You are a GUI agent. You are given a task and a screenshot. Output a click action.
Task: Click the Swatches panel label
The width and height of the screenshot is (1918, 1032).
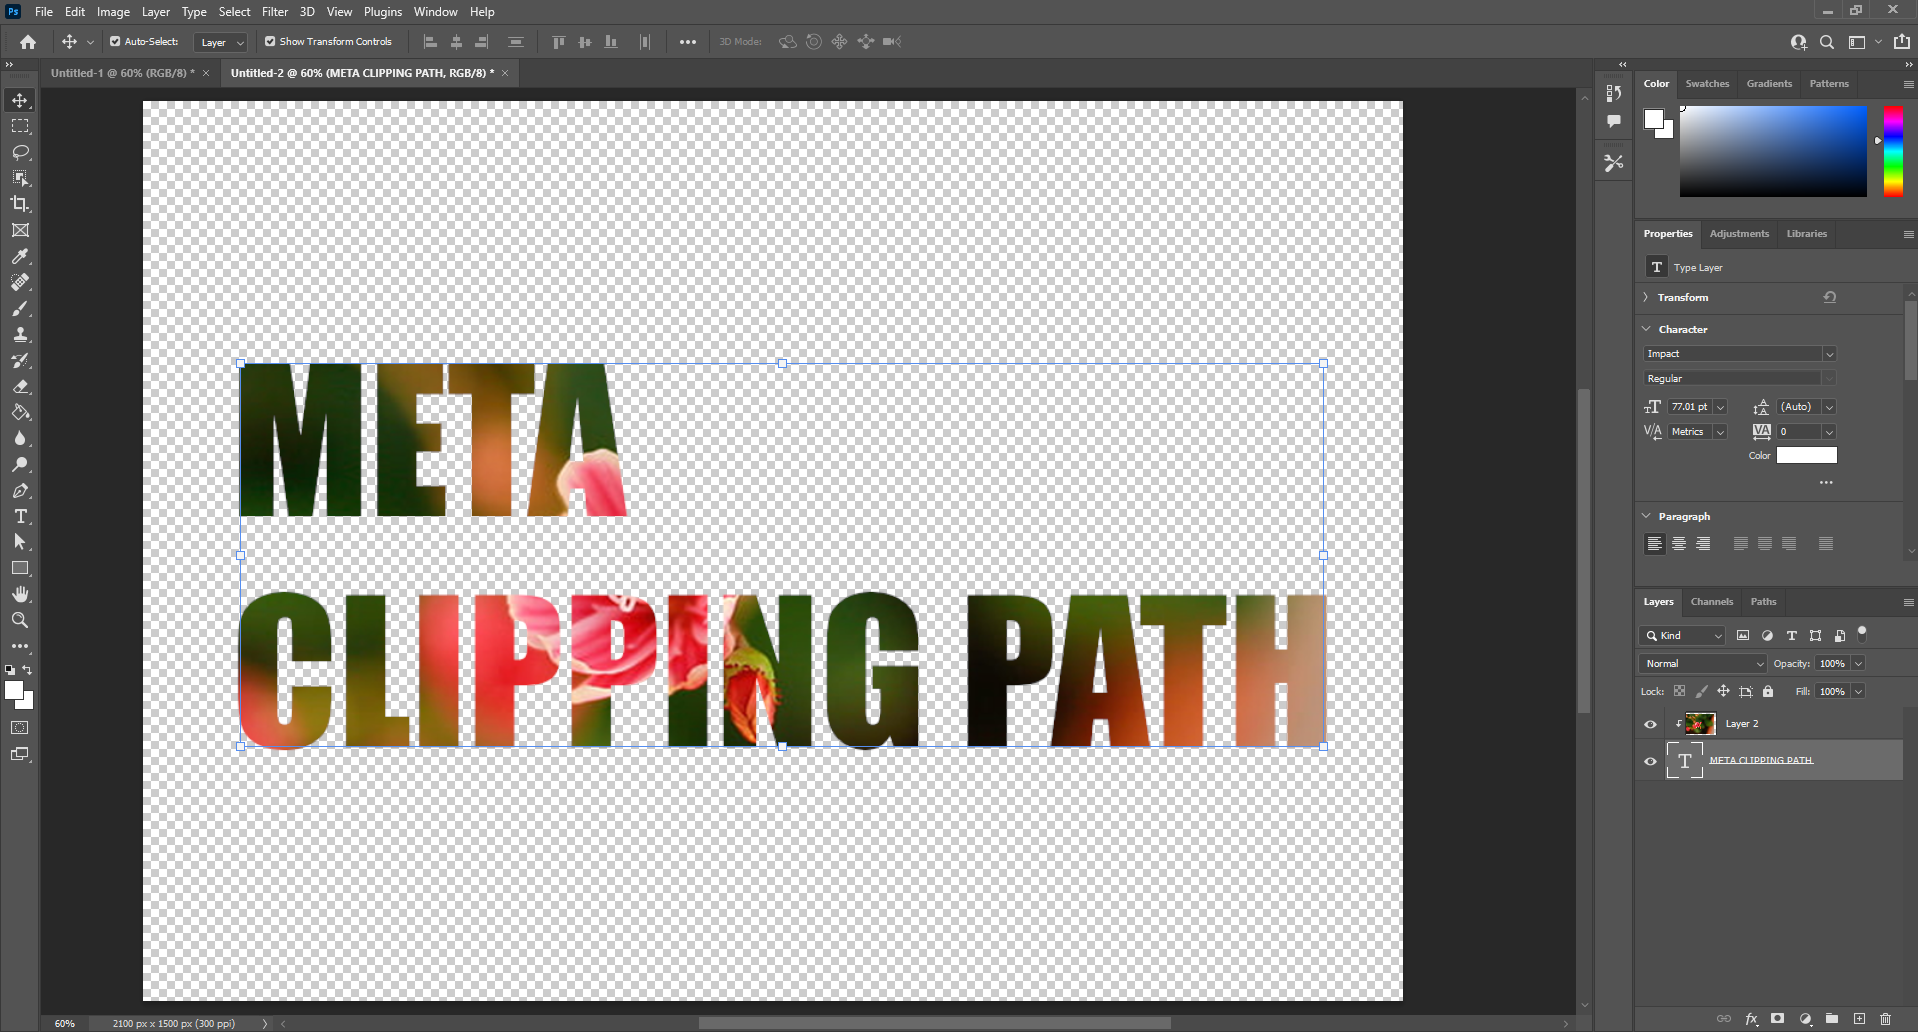click(1707, 83)
